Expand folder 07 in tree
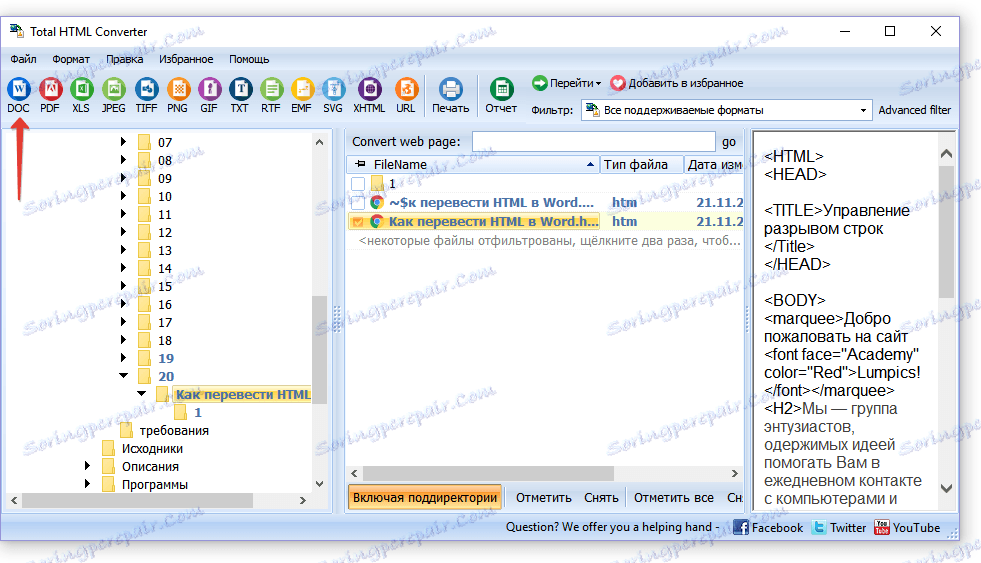This screenshot has width=981, height=563. 123,142
